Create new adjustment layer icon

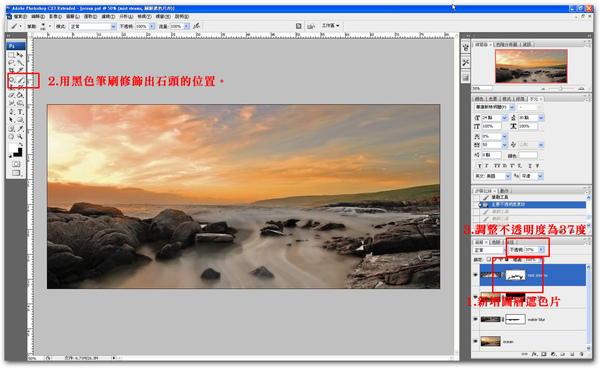553,354
